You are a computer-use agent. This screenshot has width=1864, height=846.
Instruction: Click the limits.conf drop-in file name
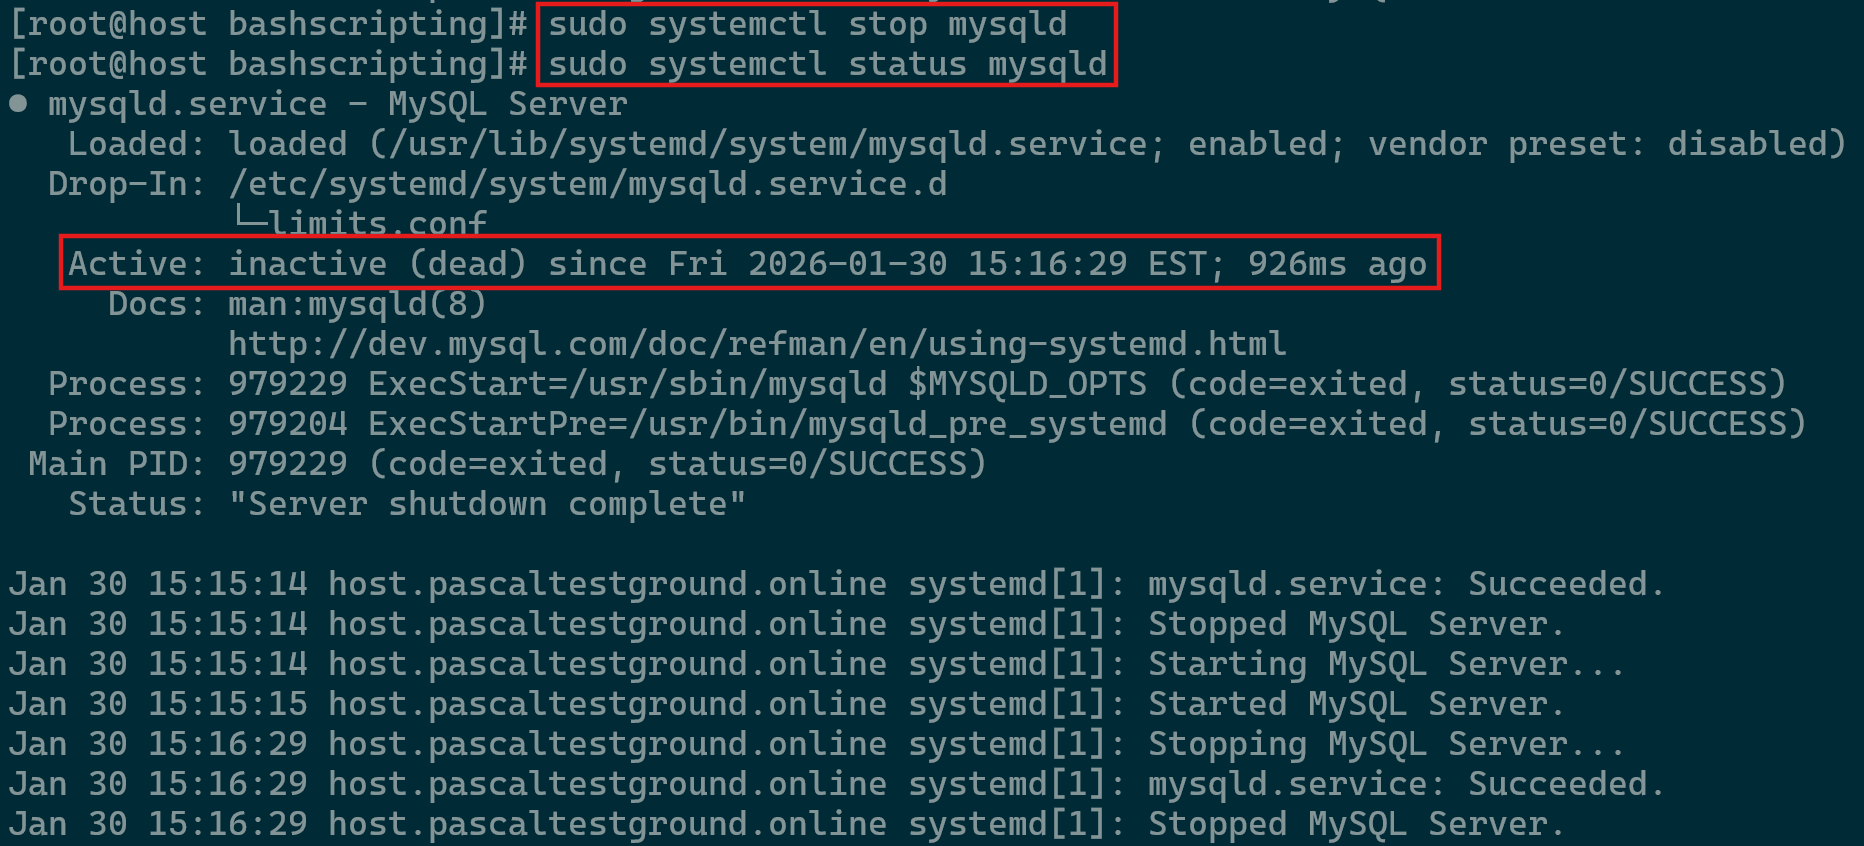click(x=377, y=223)
